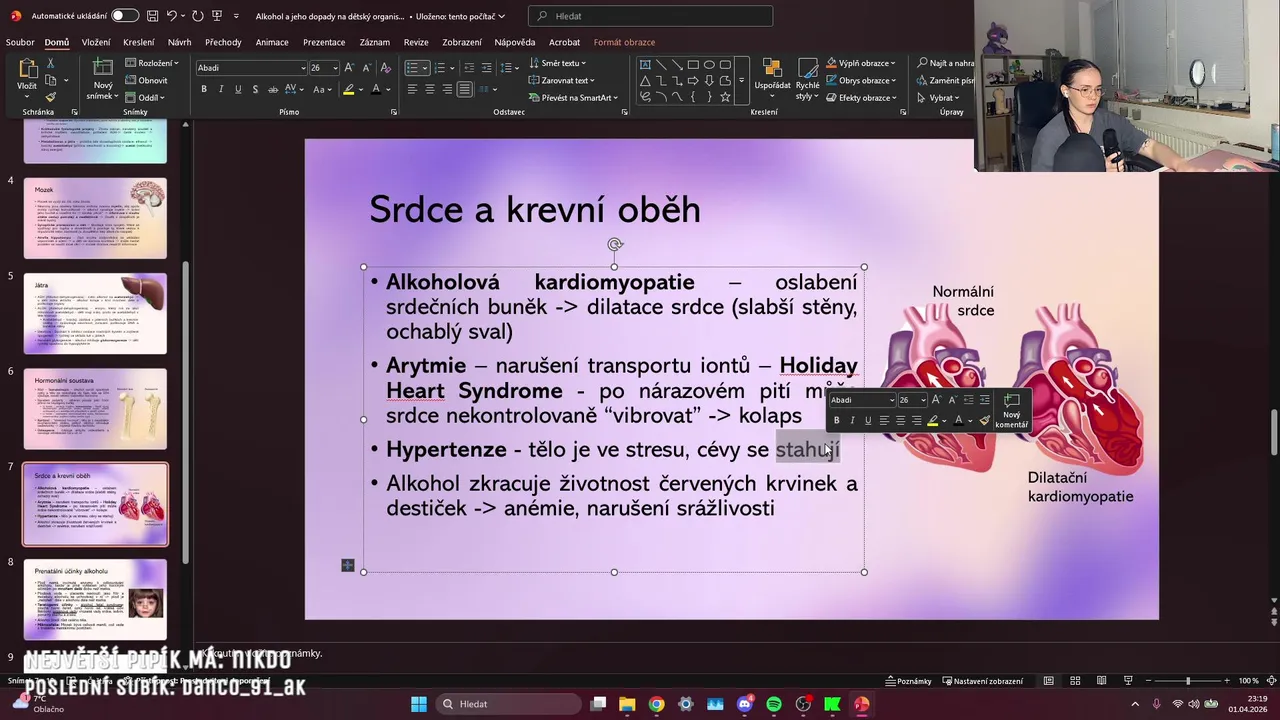Center align text in ribbon Odstavec group
This screenshot has height=720, width=1280.
pos(429,89)
